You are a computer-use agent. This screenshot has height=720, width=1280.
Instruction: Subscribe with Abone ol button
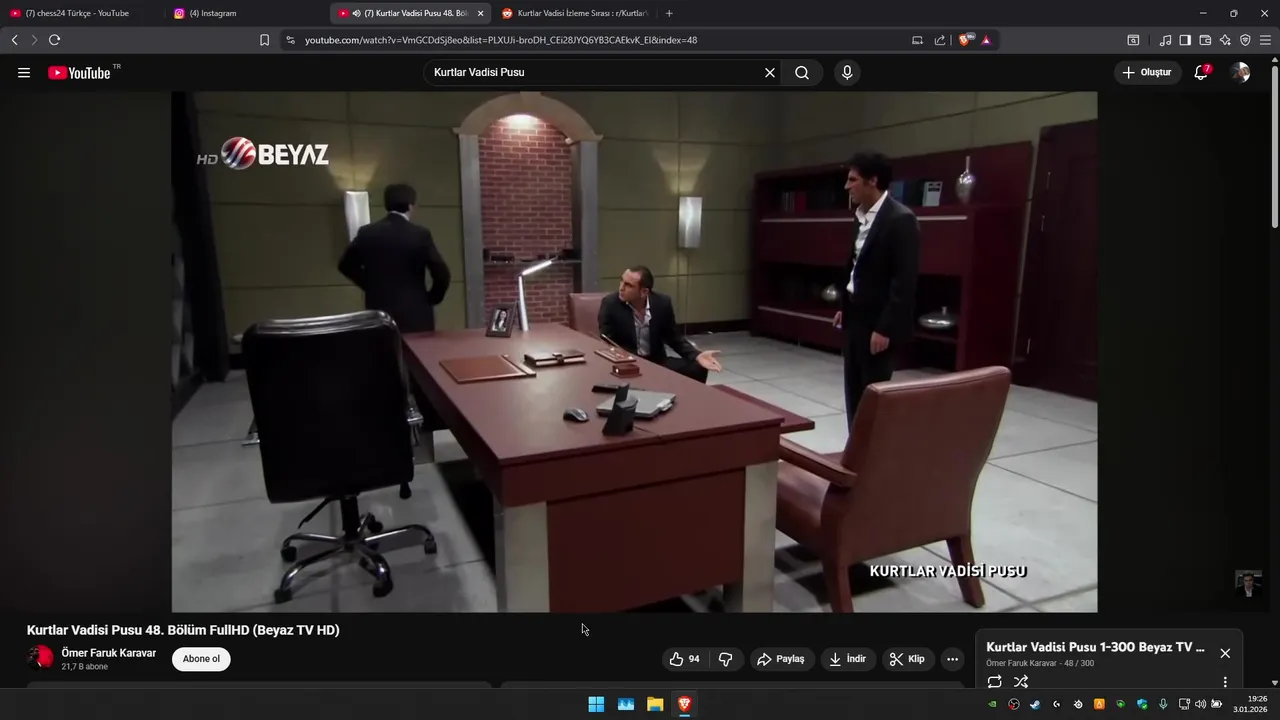[201, 659]
